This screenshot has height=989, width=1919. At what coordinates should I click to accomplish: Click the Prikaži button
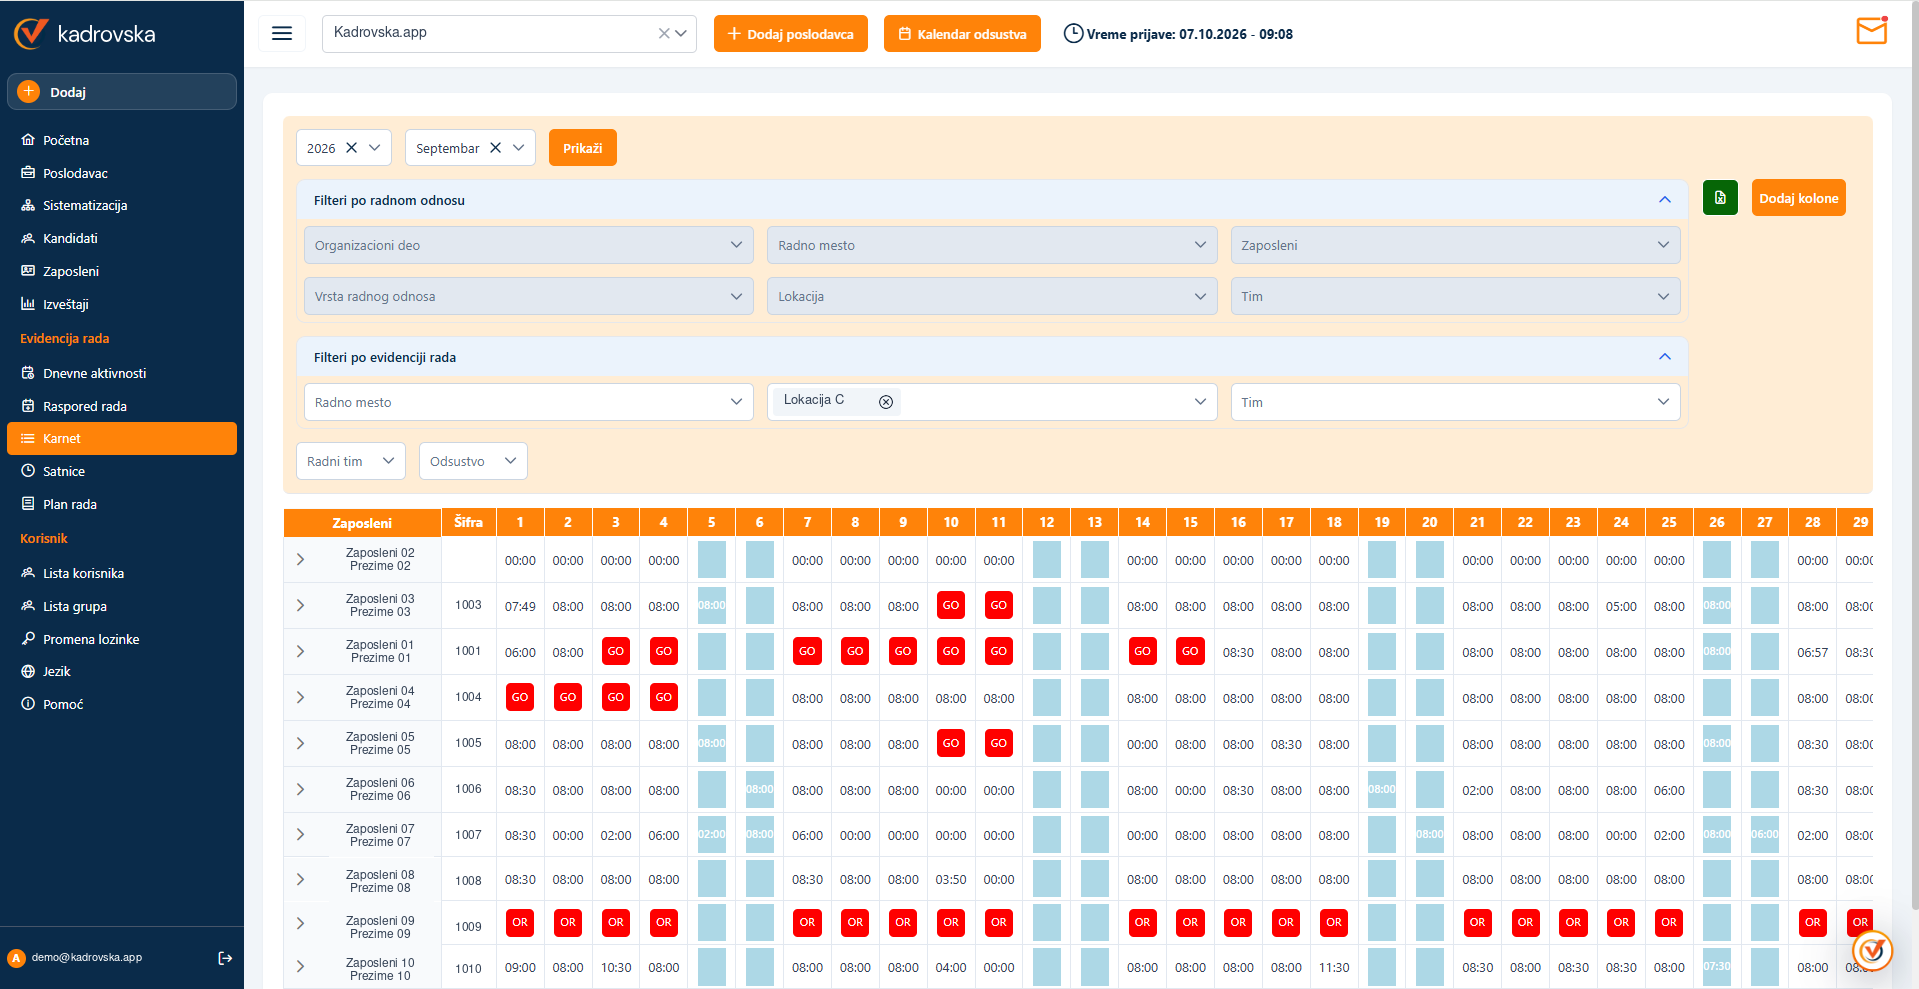coord(582,148)
